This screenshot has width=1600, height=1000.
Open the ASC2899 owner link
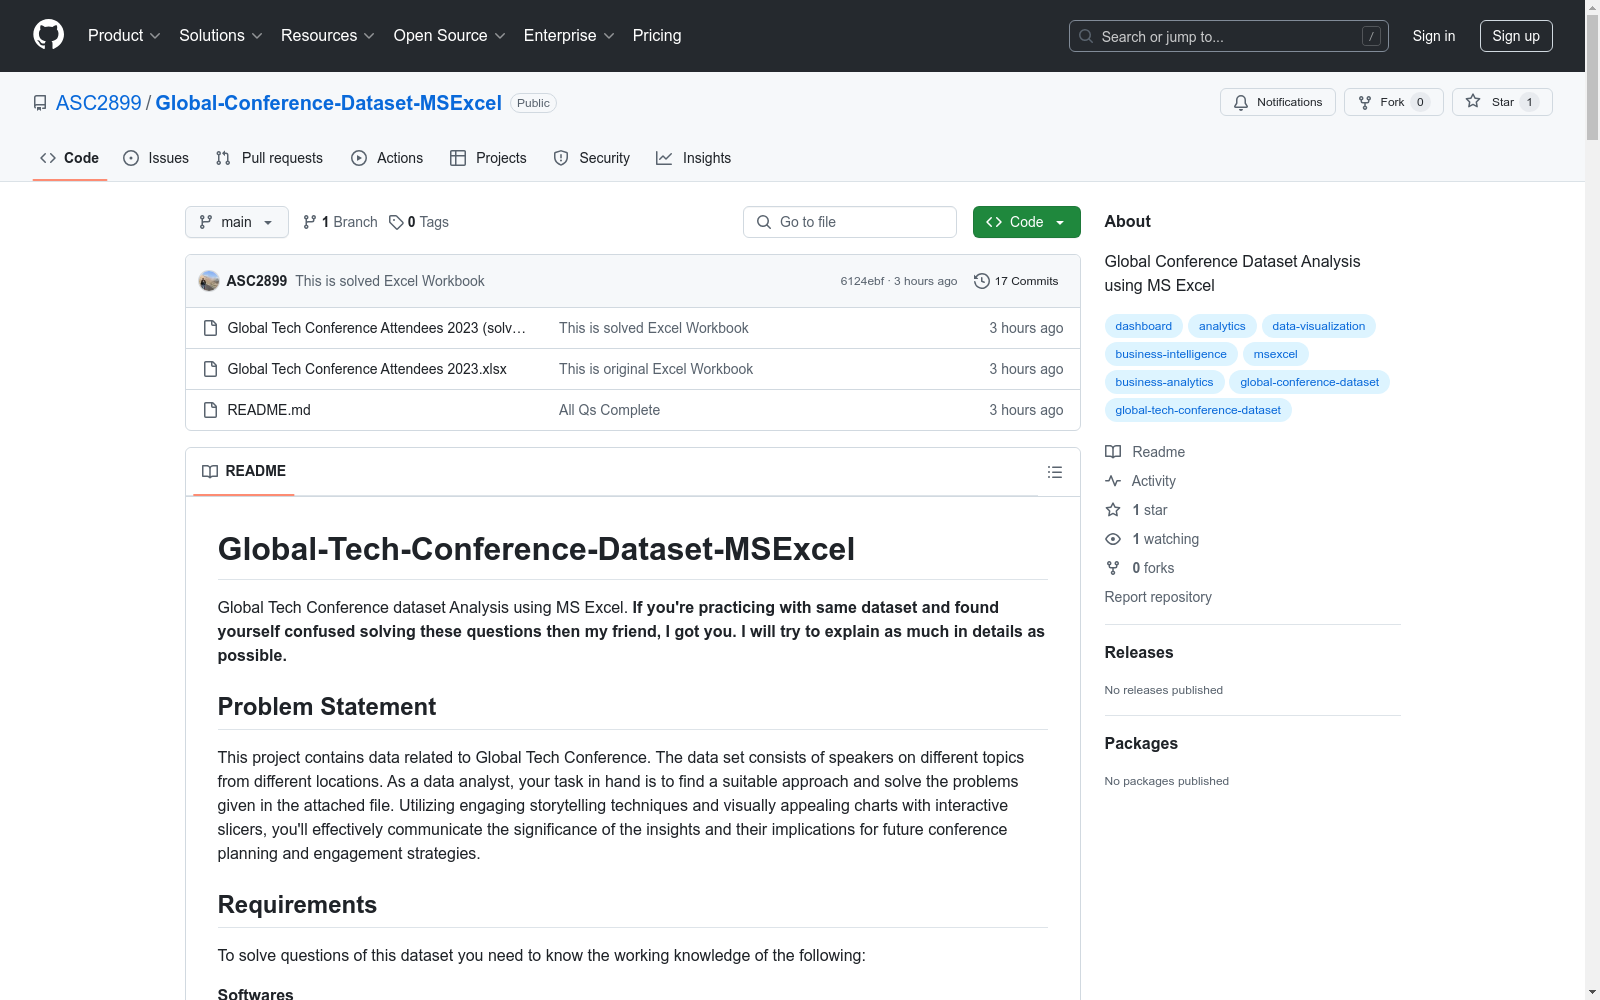point(99,103)
